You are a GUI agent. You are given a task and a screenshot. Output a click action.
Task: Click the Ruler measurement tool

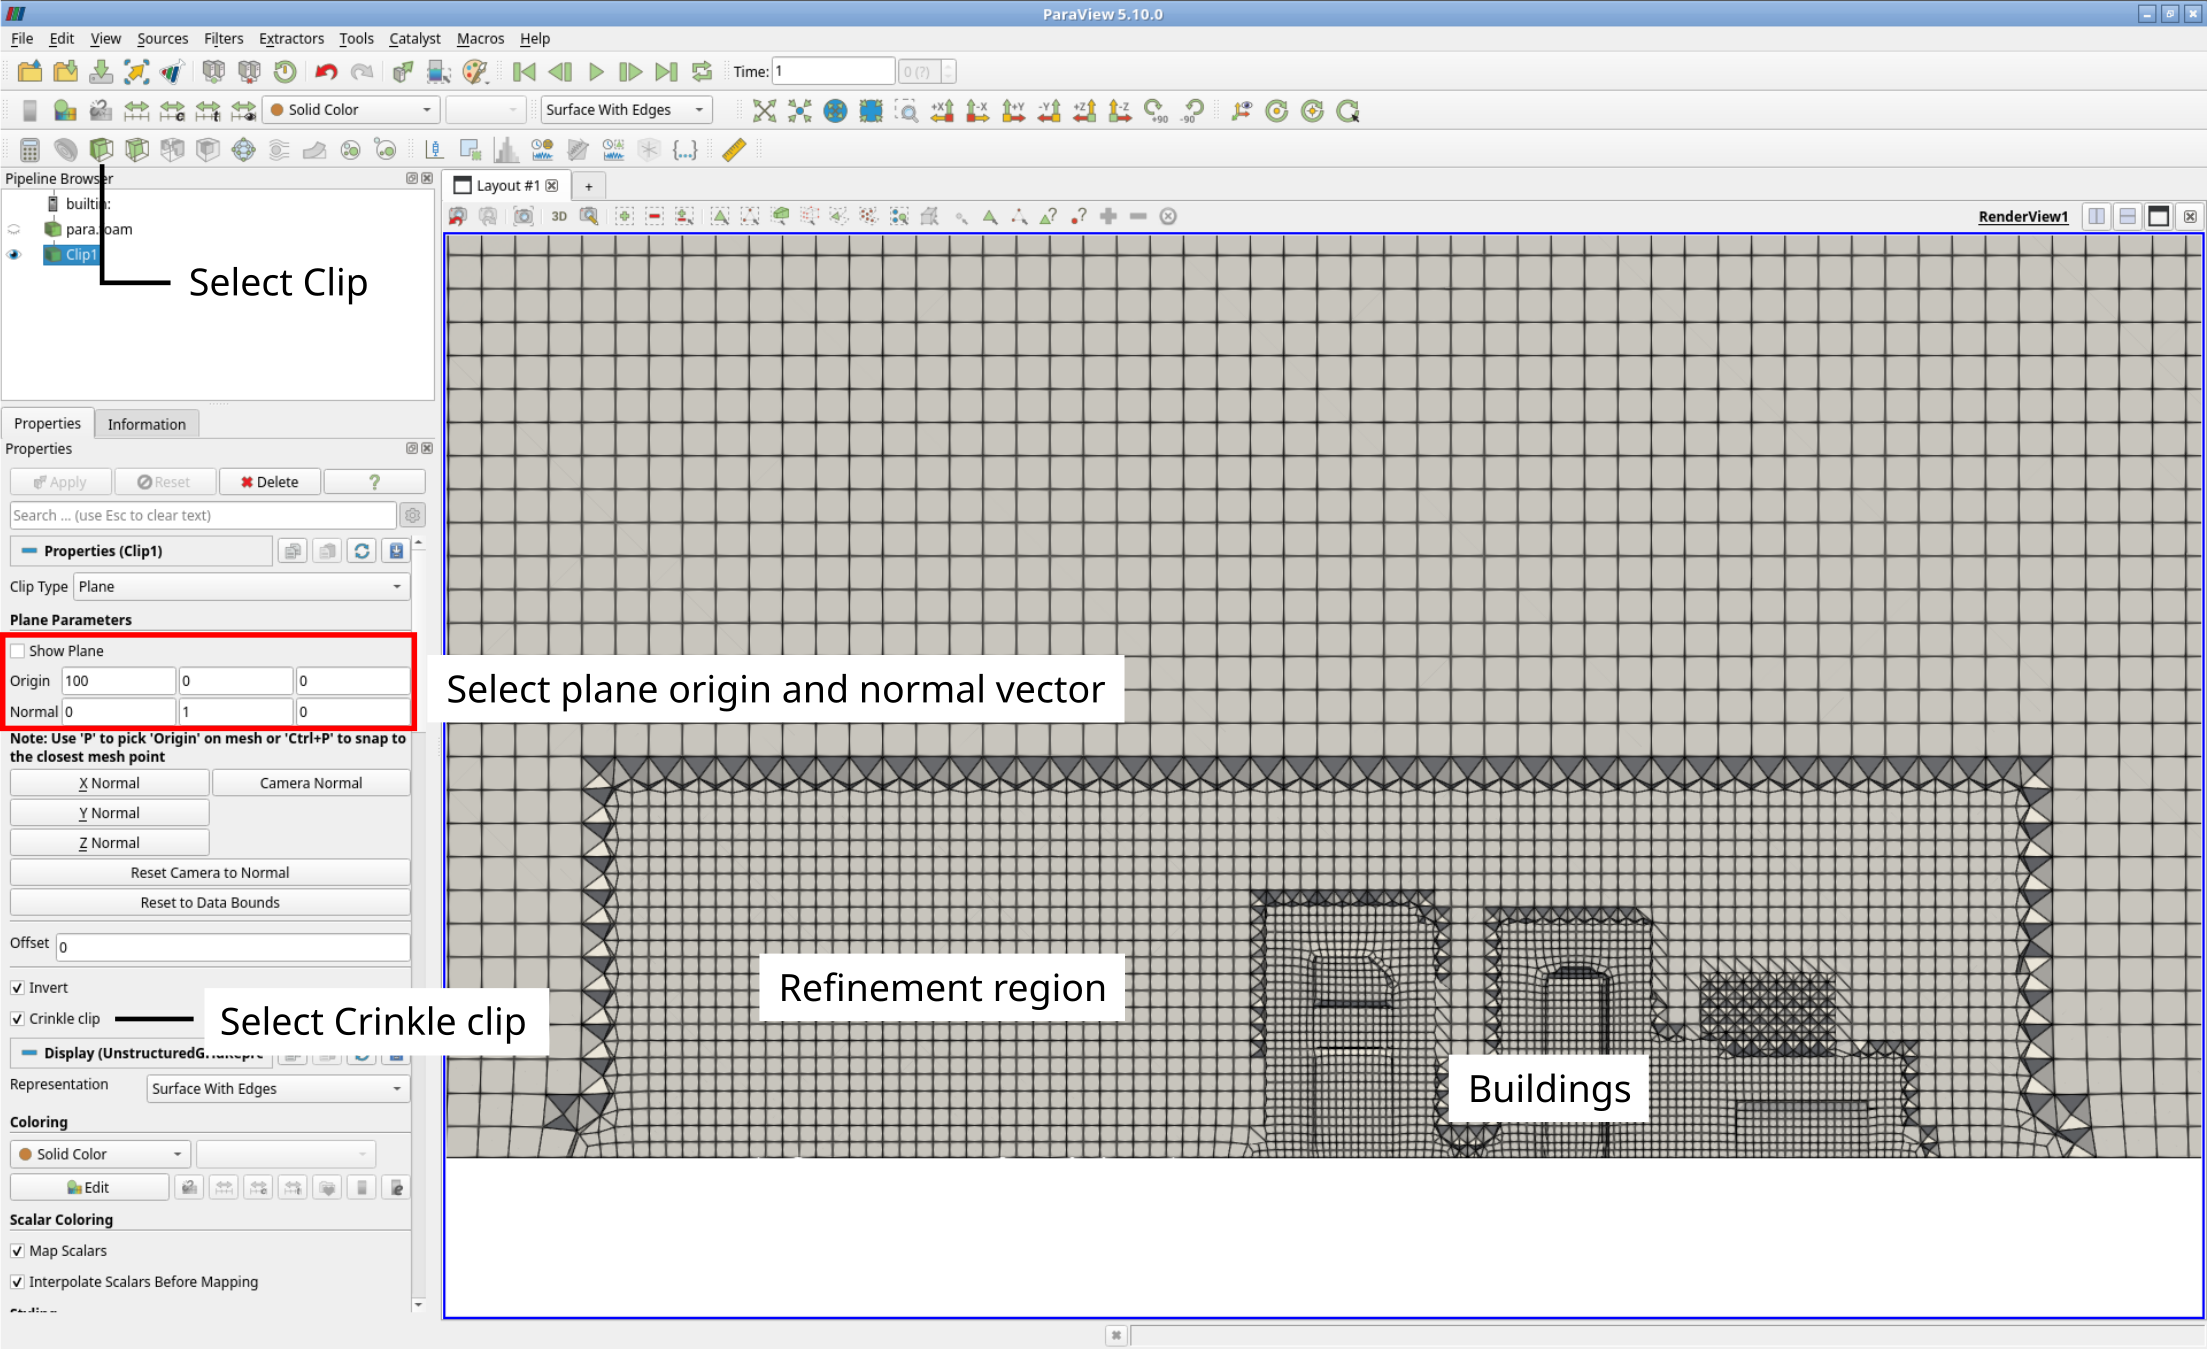click(x=734, y=150)
